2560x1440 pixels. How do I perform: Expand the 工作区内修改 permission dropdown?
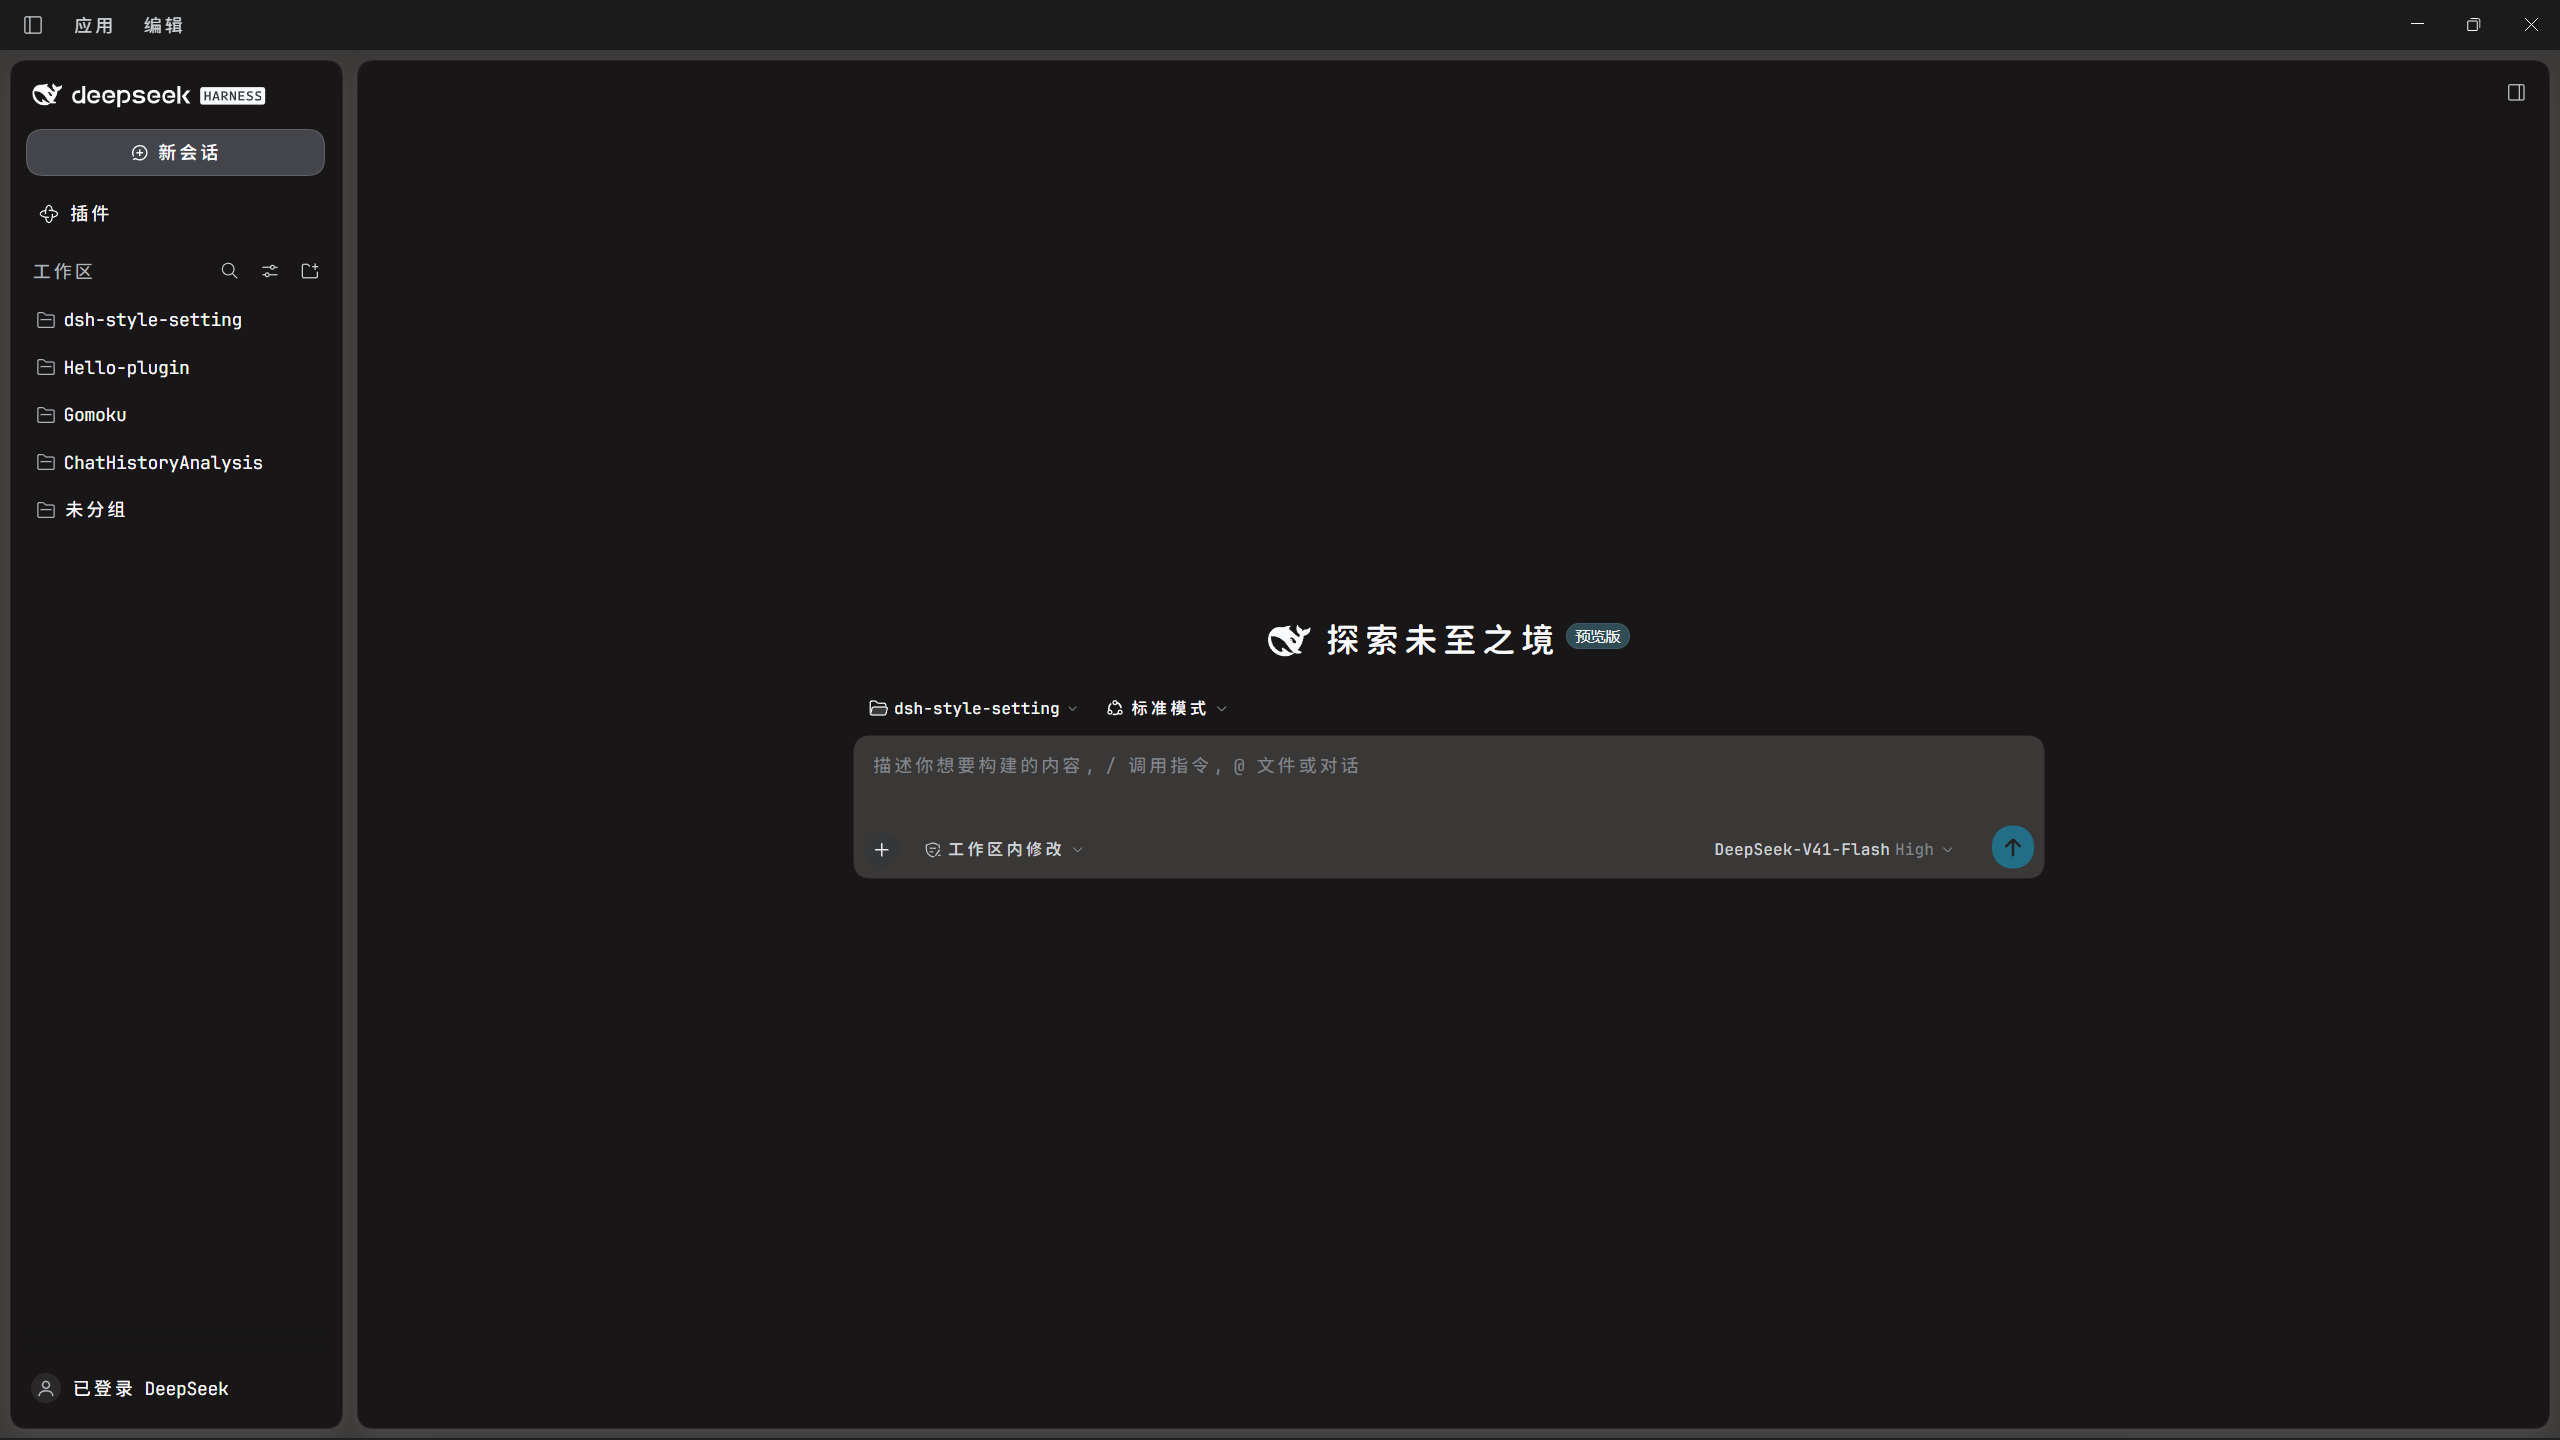pyautogui.click(x=1004, y=849)
